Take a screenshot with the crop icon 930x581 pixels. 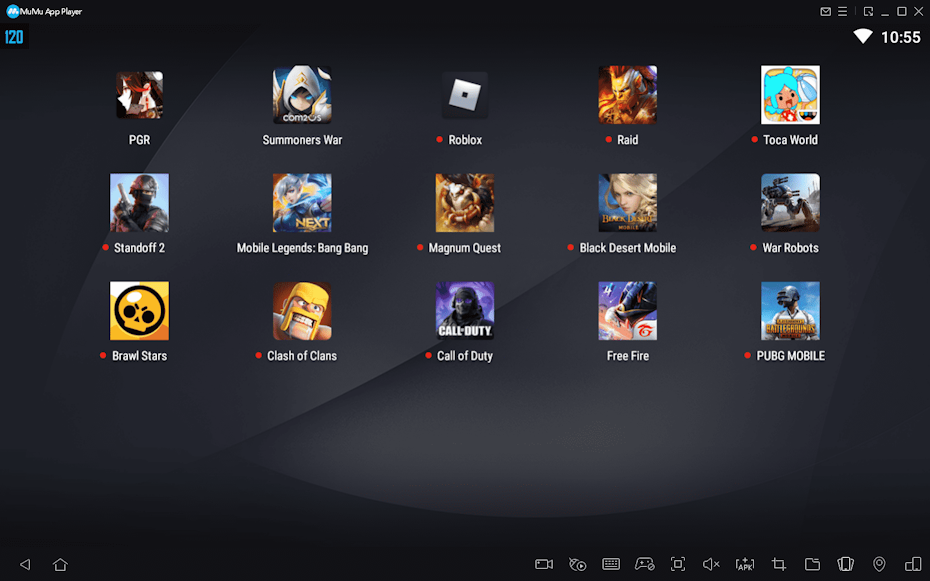pos(779,564)
